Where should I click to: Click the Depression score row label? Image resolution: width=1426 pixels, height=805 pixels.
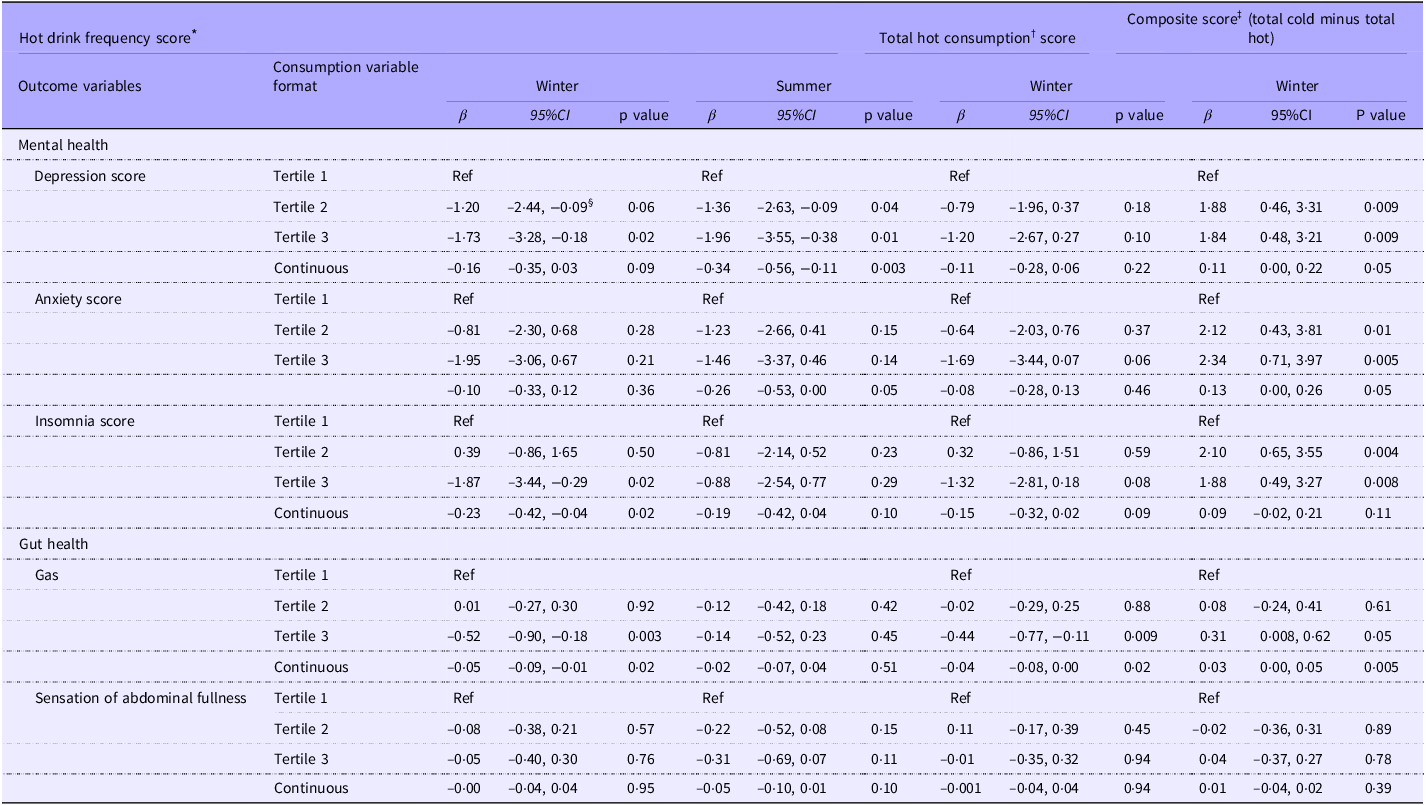point(90,176)
